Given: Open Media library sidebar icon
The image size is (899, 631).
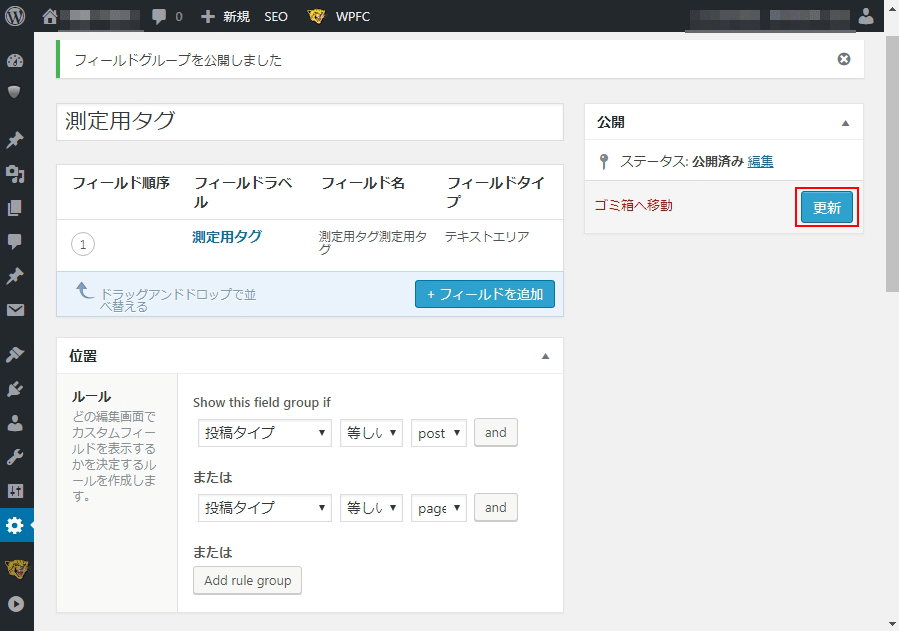Looking at the screenshot, I should [15, 174].
